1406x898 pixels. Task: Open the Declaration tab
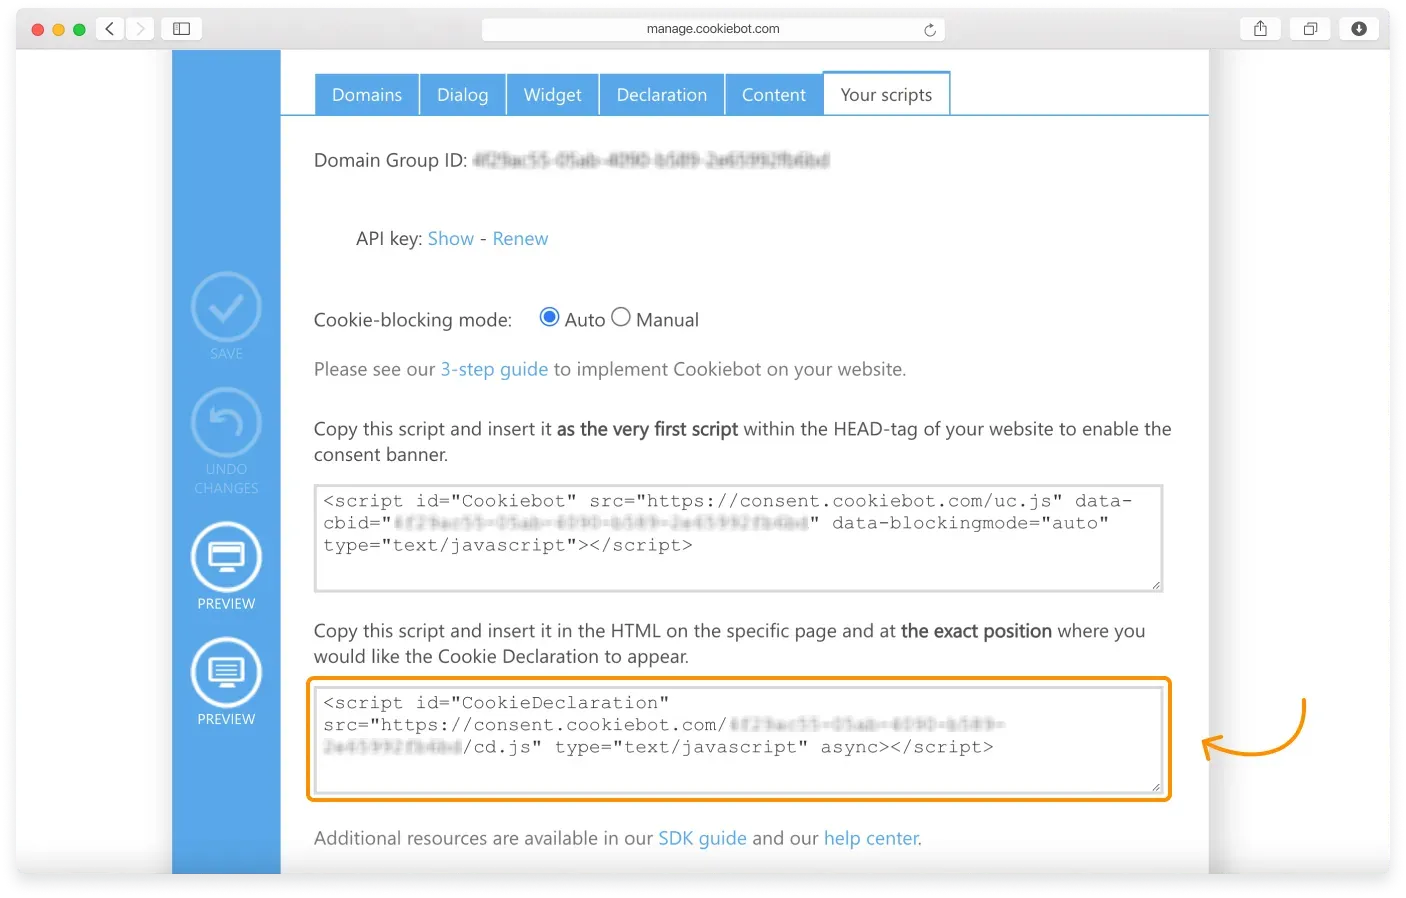click(662, 95)
